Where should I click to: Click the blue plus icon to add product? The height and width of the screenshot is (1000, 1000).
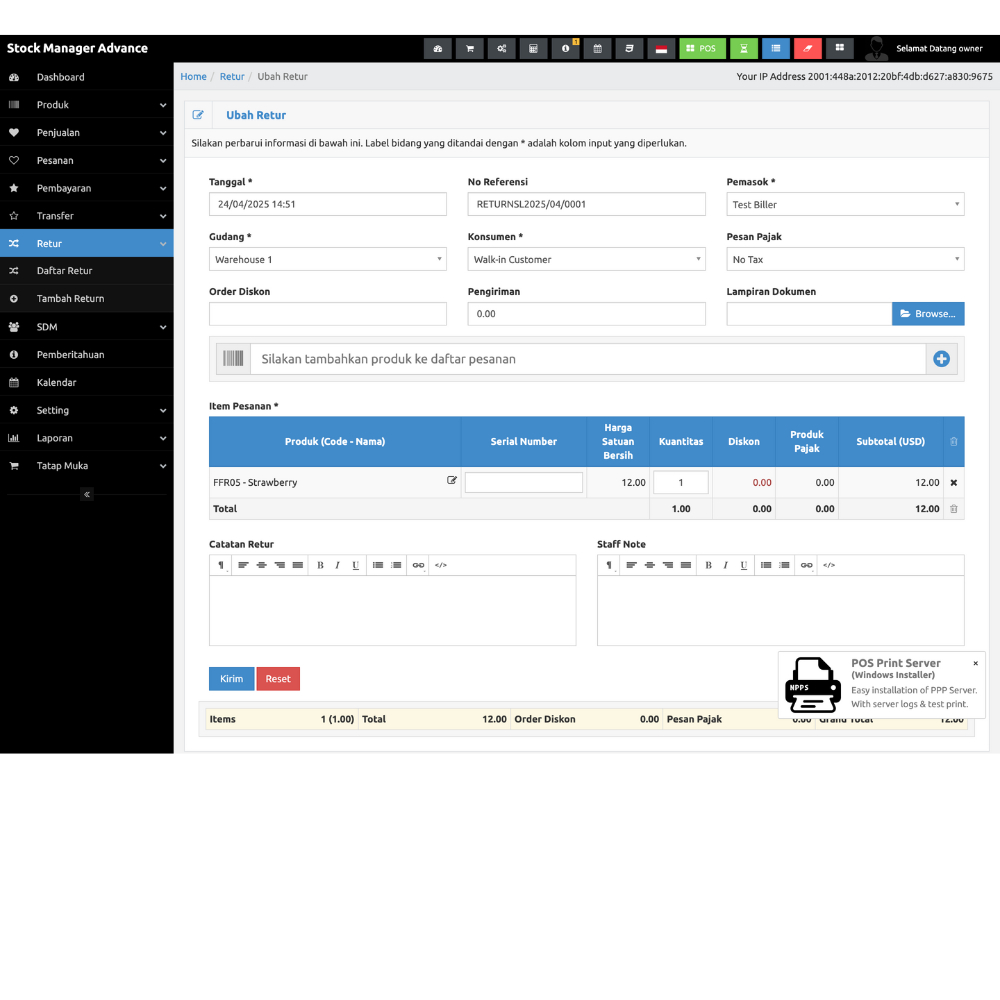941,359
